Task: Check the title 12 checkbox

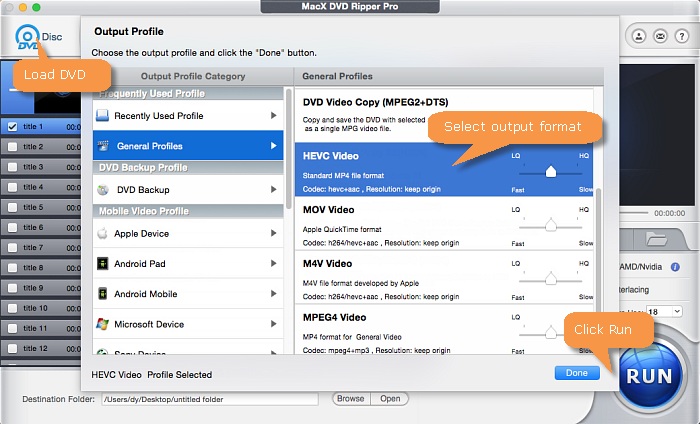Action: [12, 348]
